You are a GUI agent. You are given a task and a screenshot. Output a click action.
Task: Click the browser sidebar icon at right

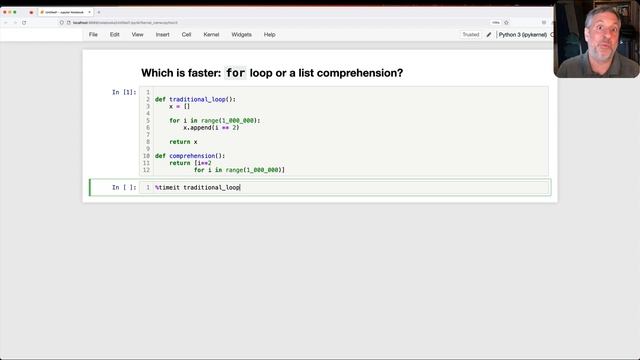coord(544,23)
